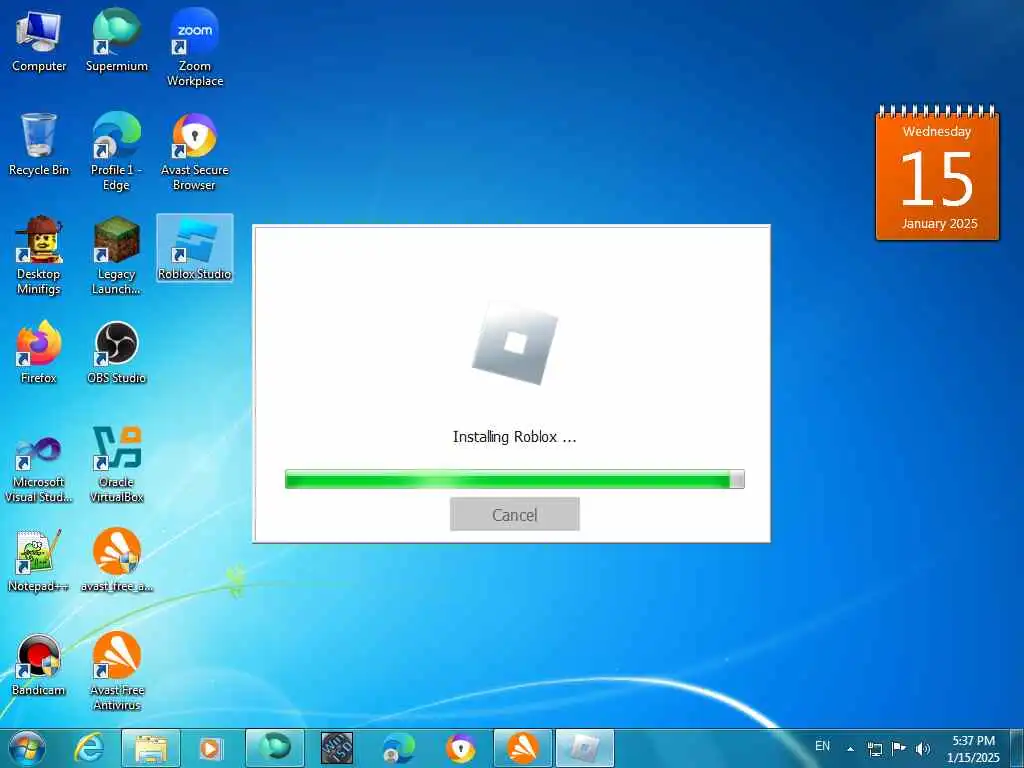Open Windows Media Player from taskbar
Screen dimensions: 1024x768
[x=210, y=748]
